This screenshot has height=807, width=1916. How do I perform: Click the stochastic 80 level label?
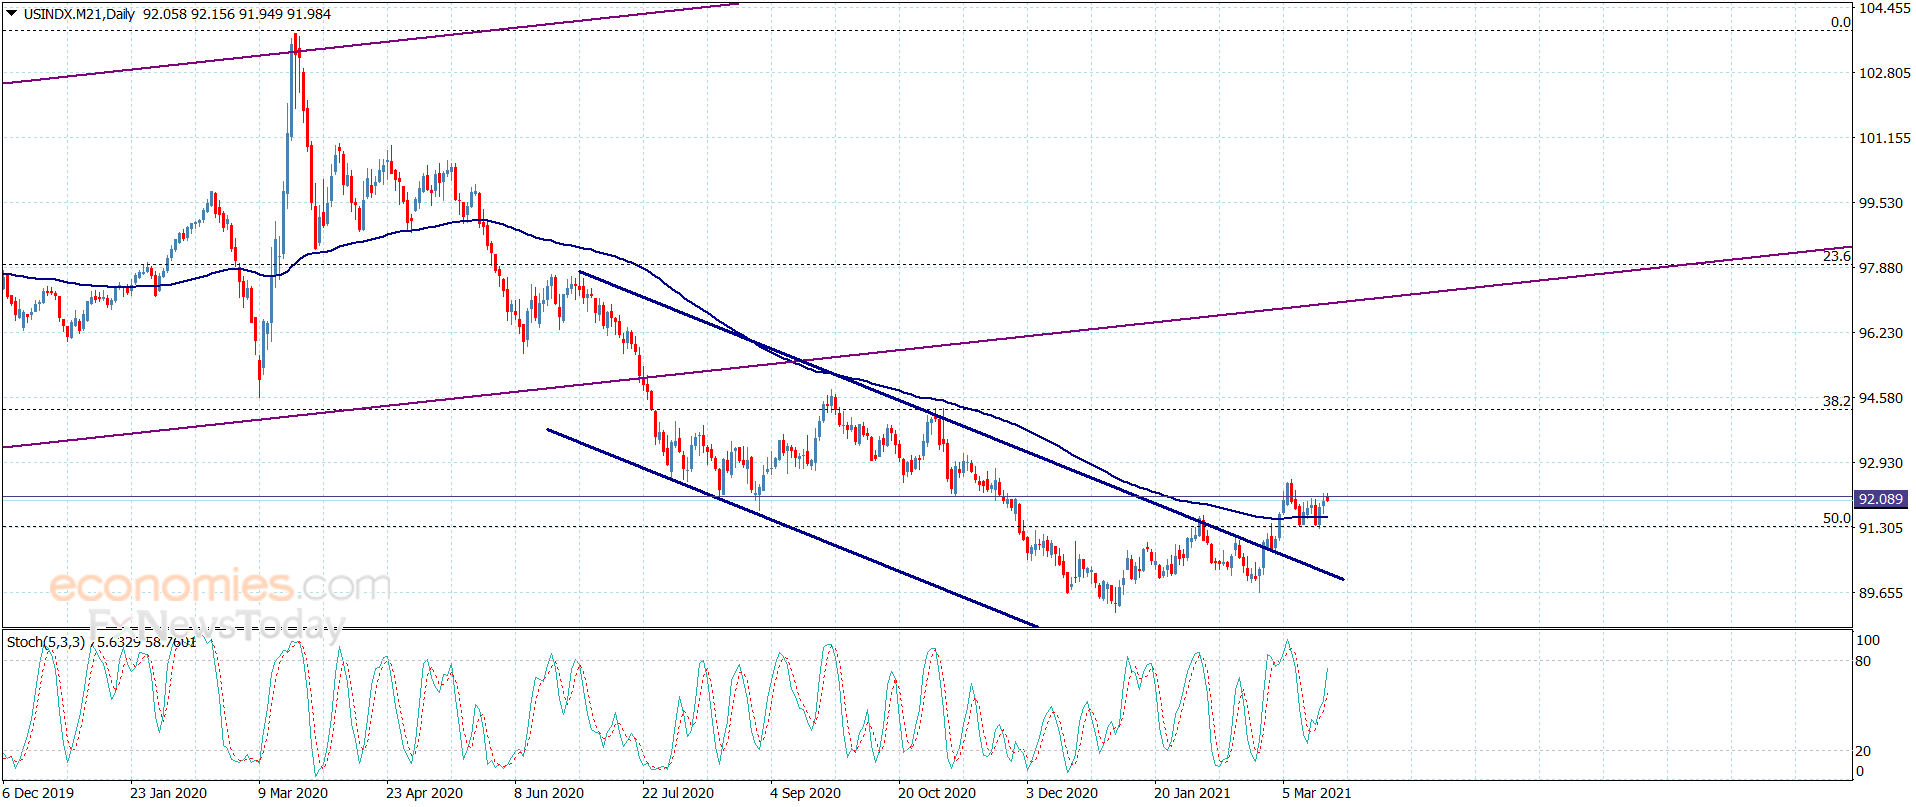coord(1863,661)
